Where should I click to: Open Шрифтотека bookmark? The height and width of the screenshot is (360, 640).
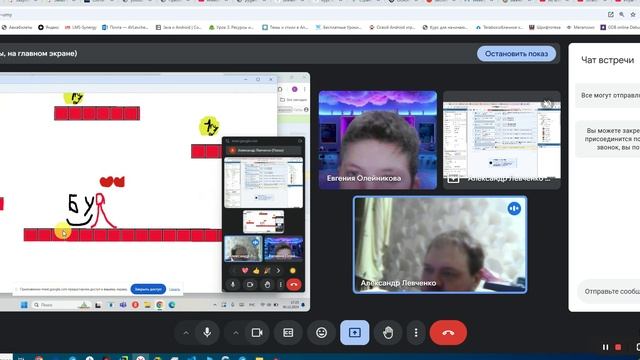coord(545,27)
